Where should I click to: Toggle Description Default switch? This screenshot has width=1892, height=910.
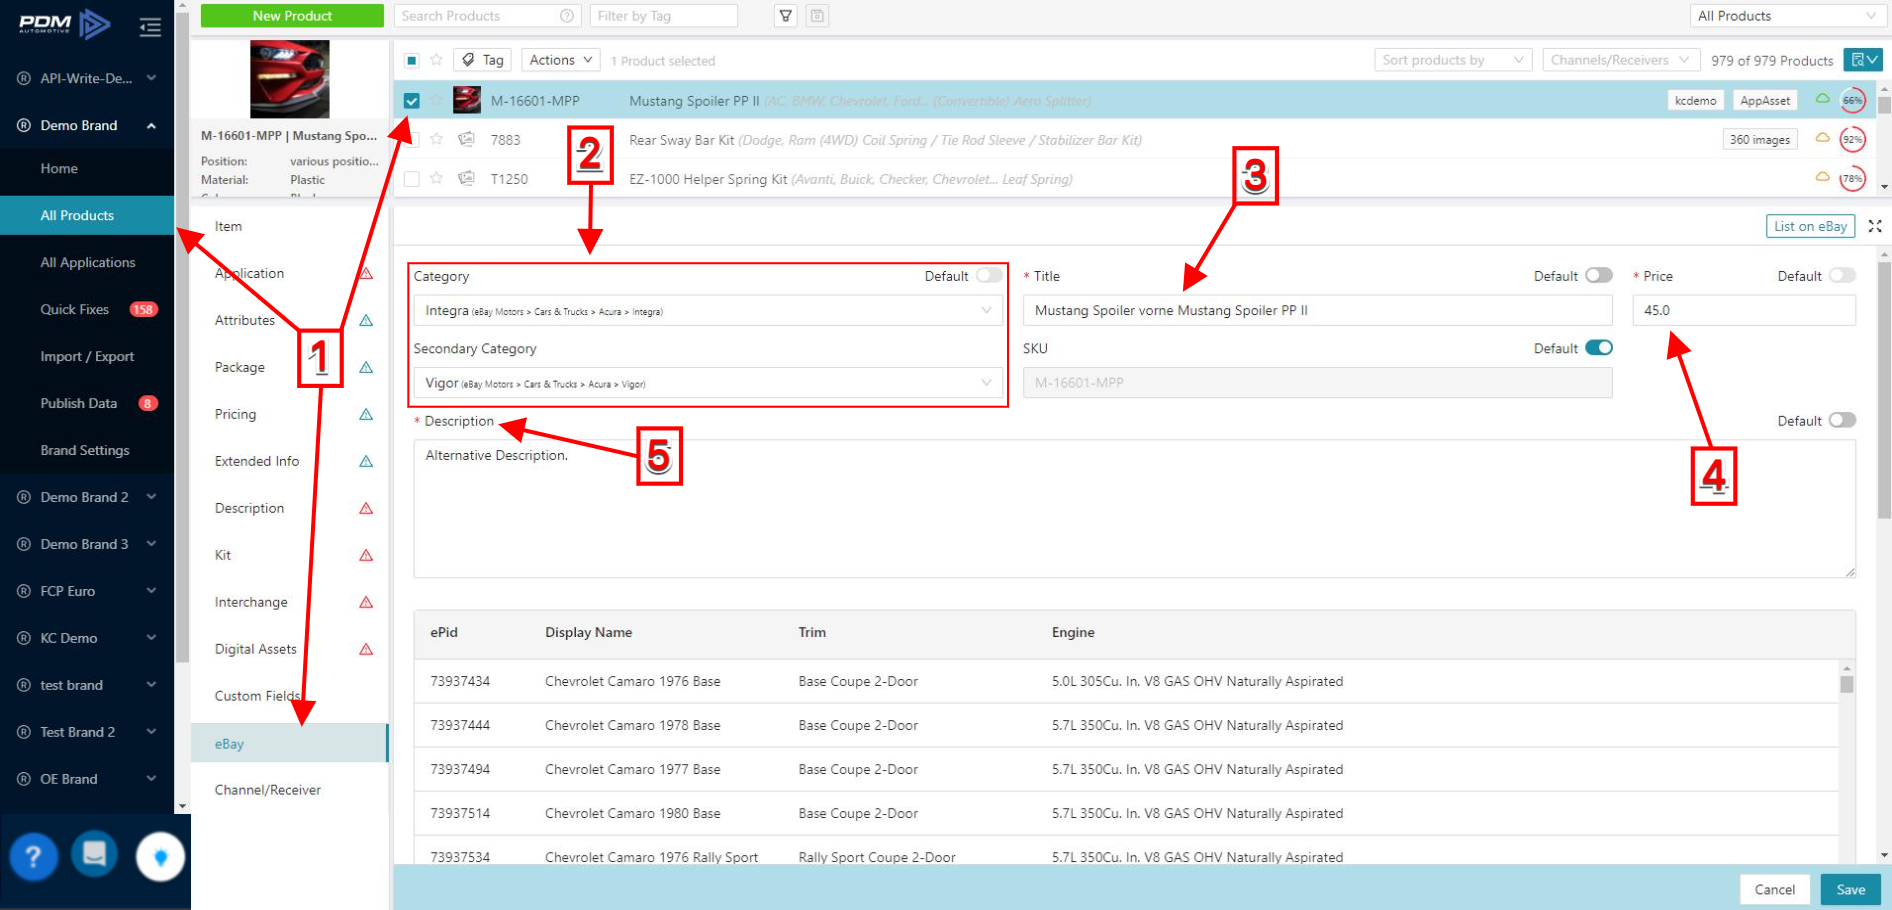(1842, 420)
